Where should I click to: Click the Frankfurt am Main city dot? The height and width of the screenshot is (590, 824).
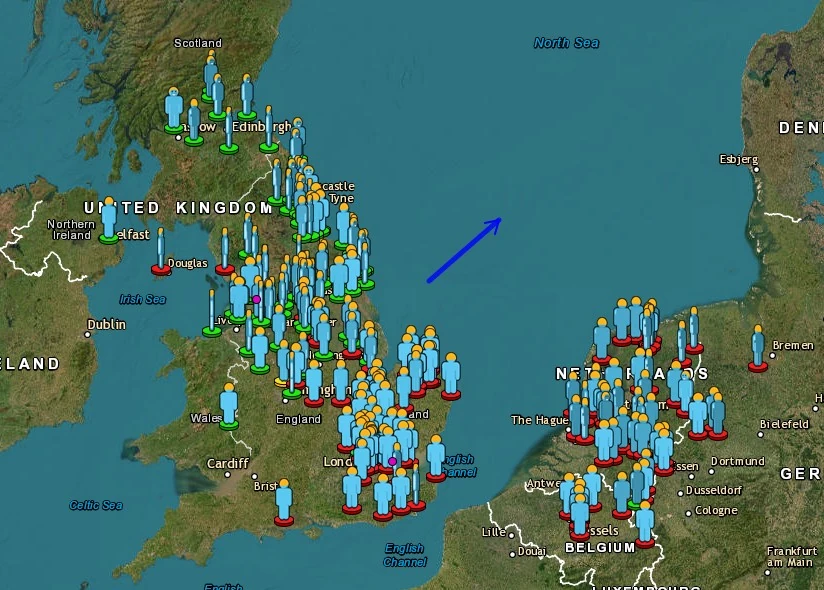click(768, 572)
